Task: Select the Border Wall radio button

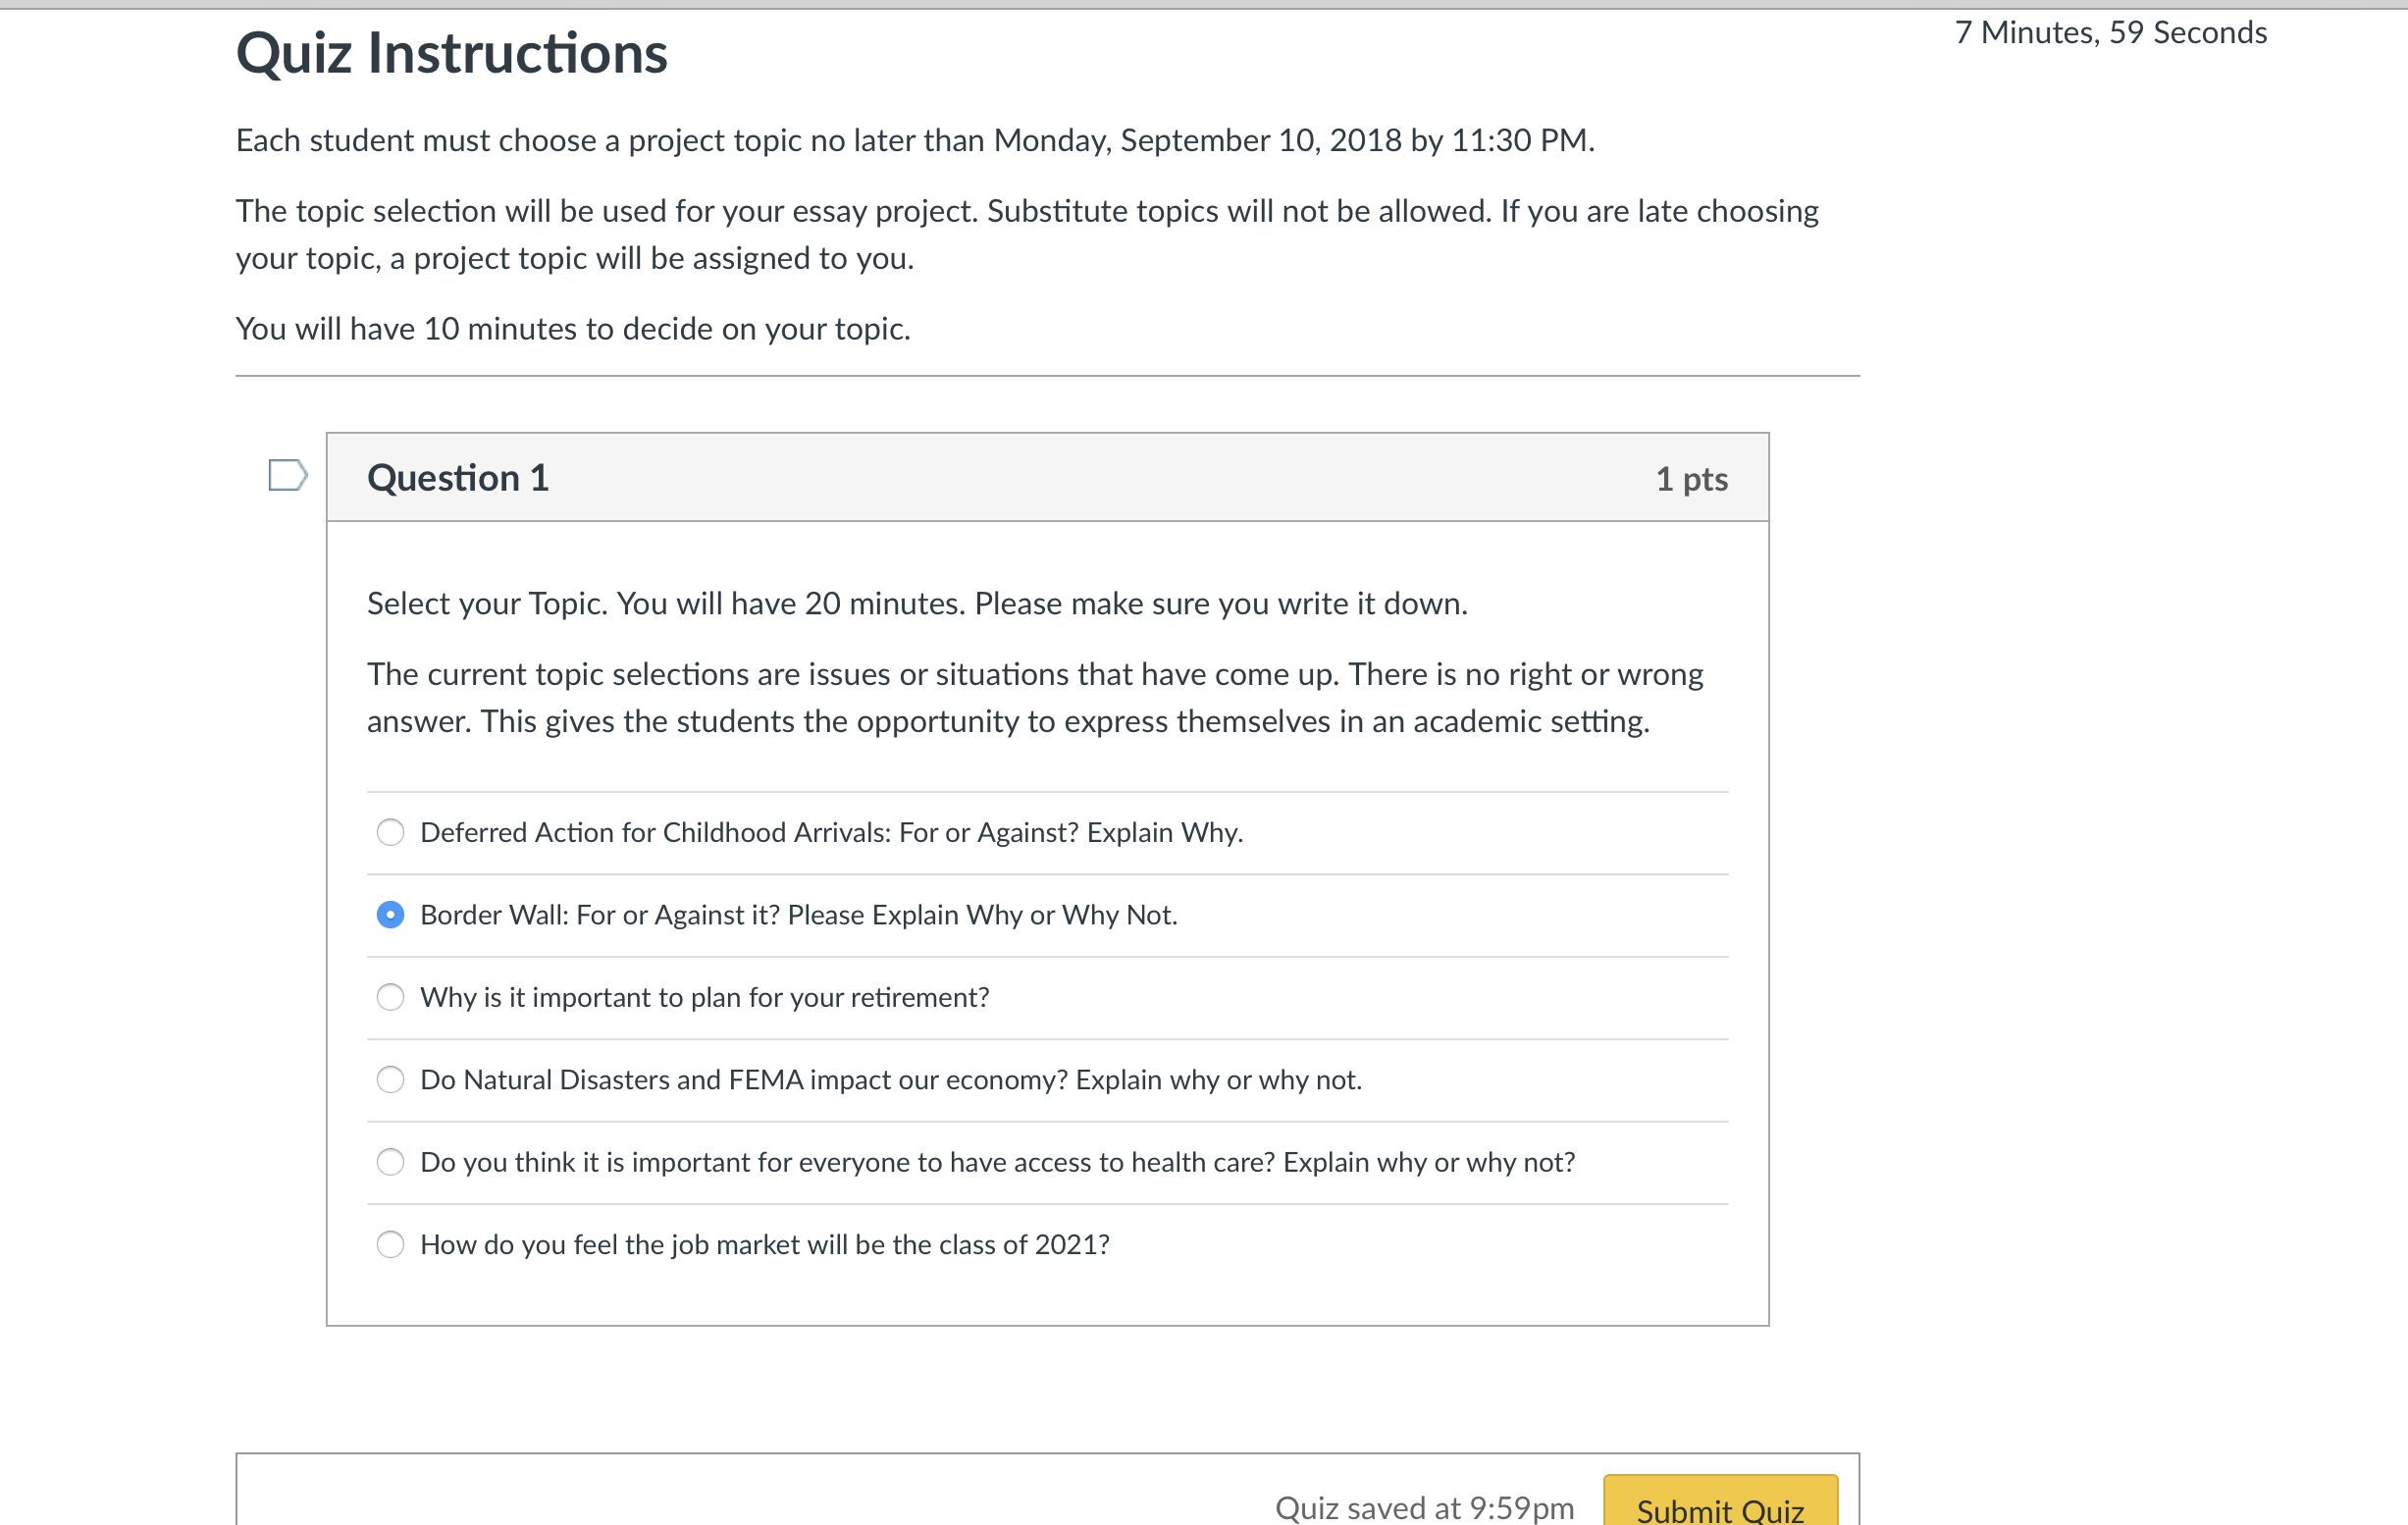Action: point(390,915)
